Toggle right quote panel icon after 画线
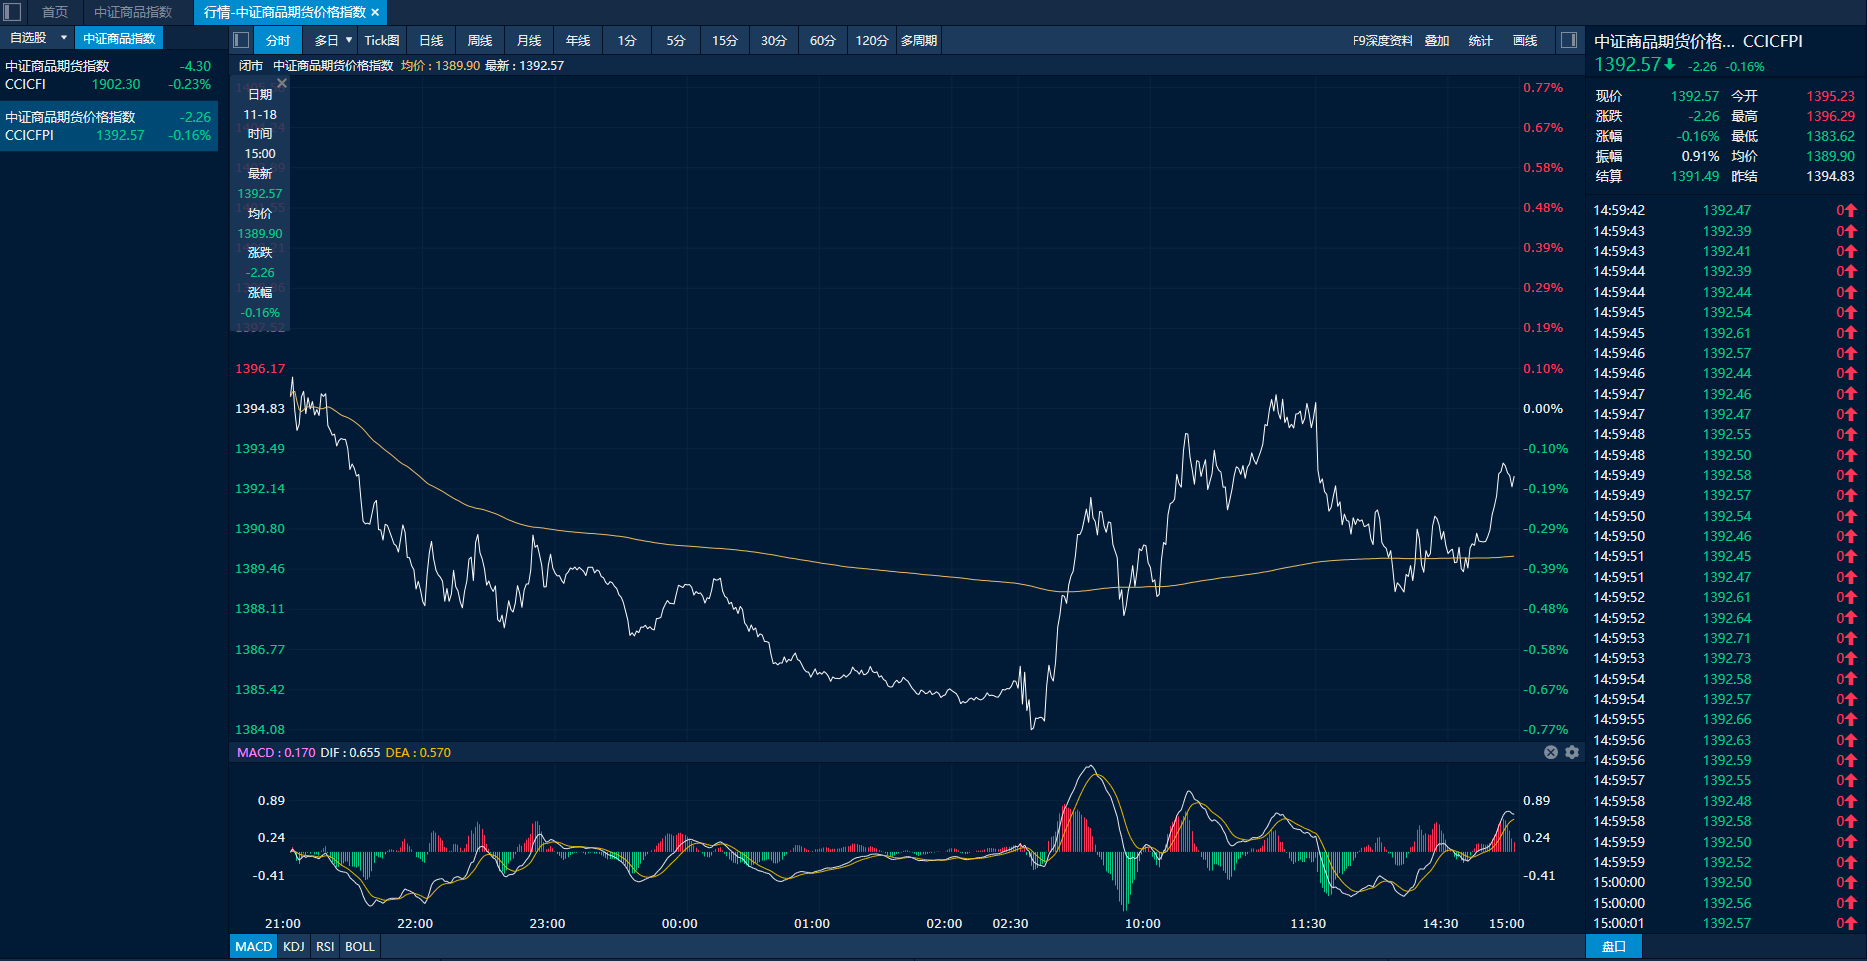Image resolution: width=1867 pixels, height=961 pixels. pyautogui.click(x=1569, y=40)
